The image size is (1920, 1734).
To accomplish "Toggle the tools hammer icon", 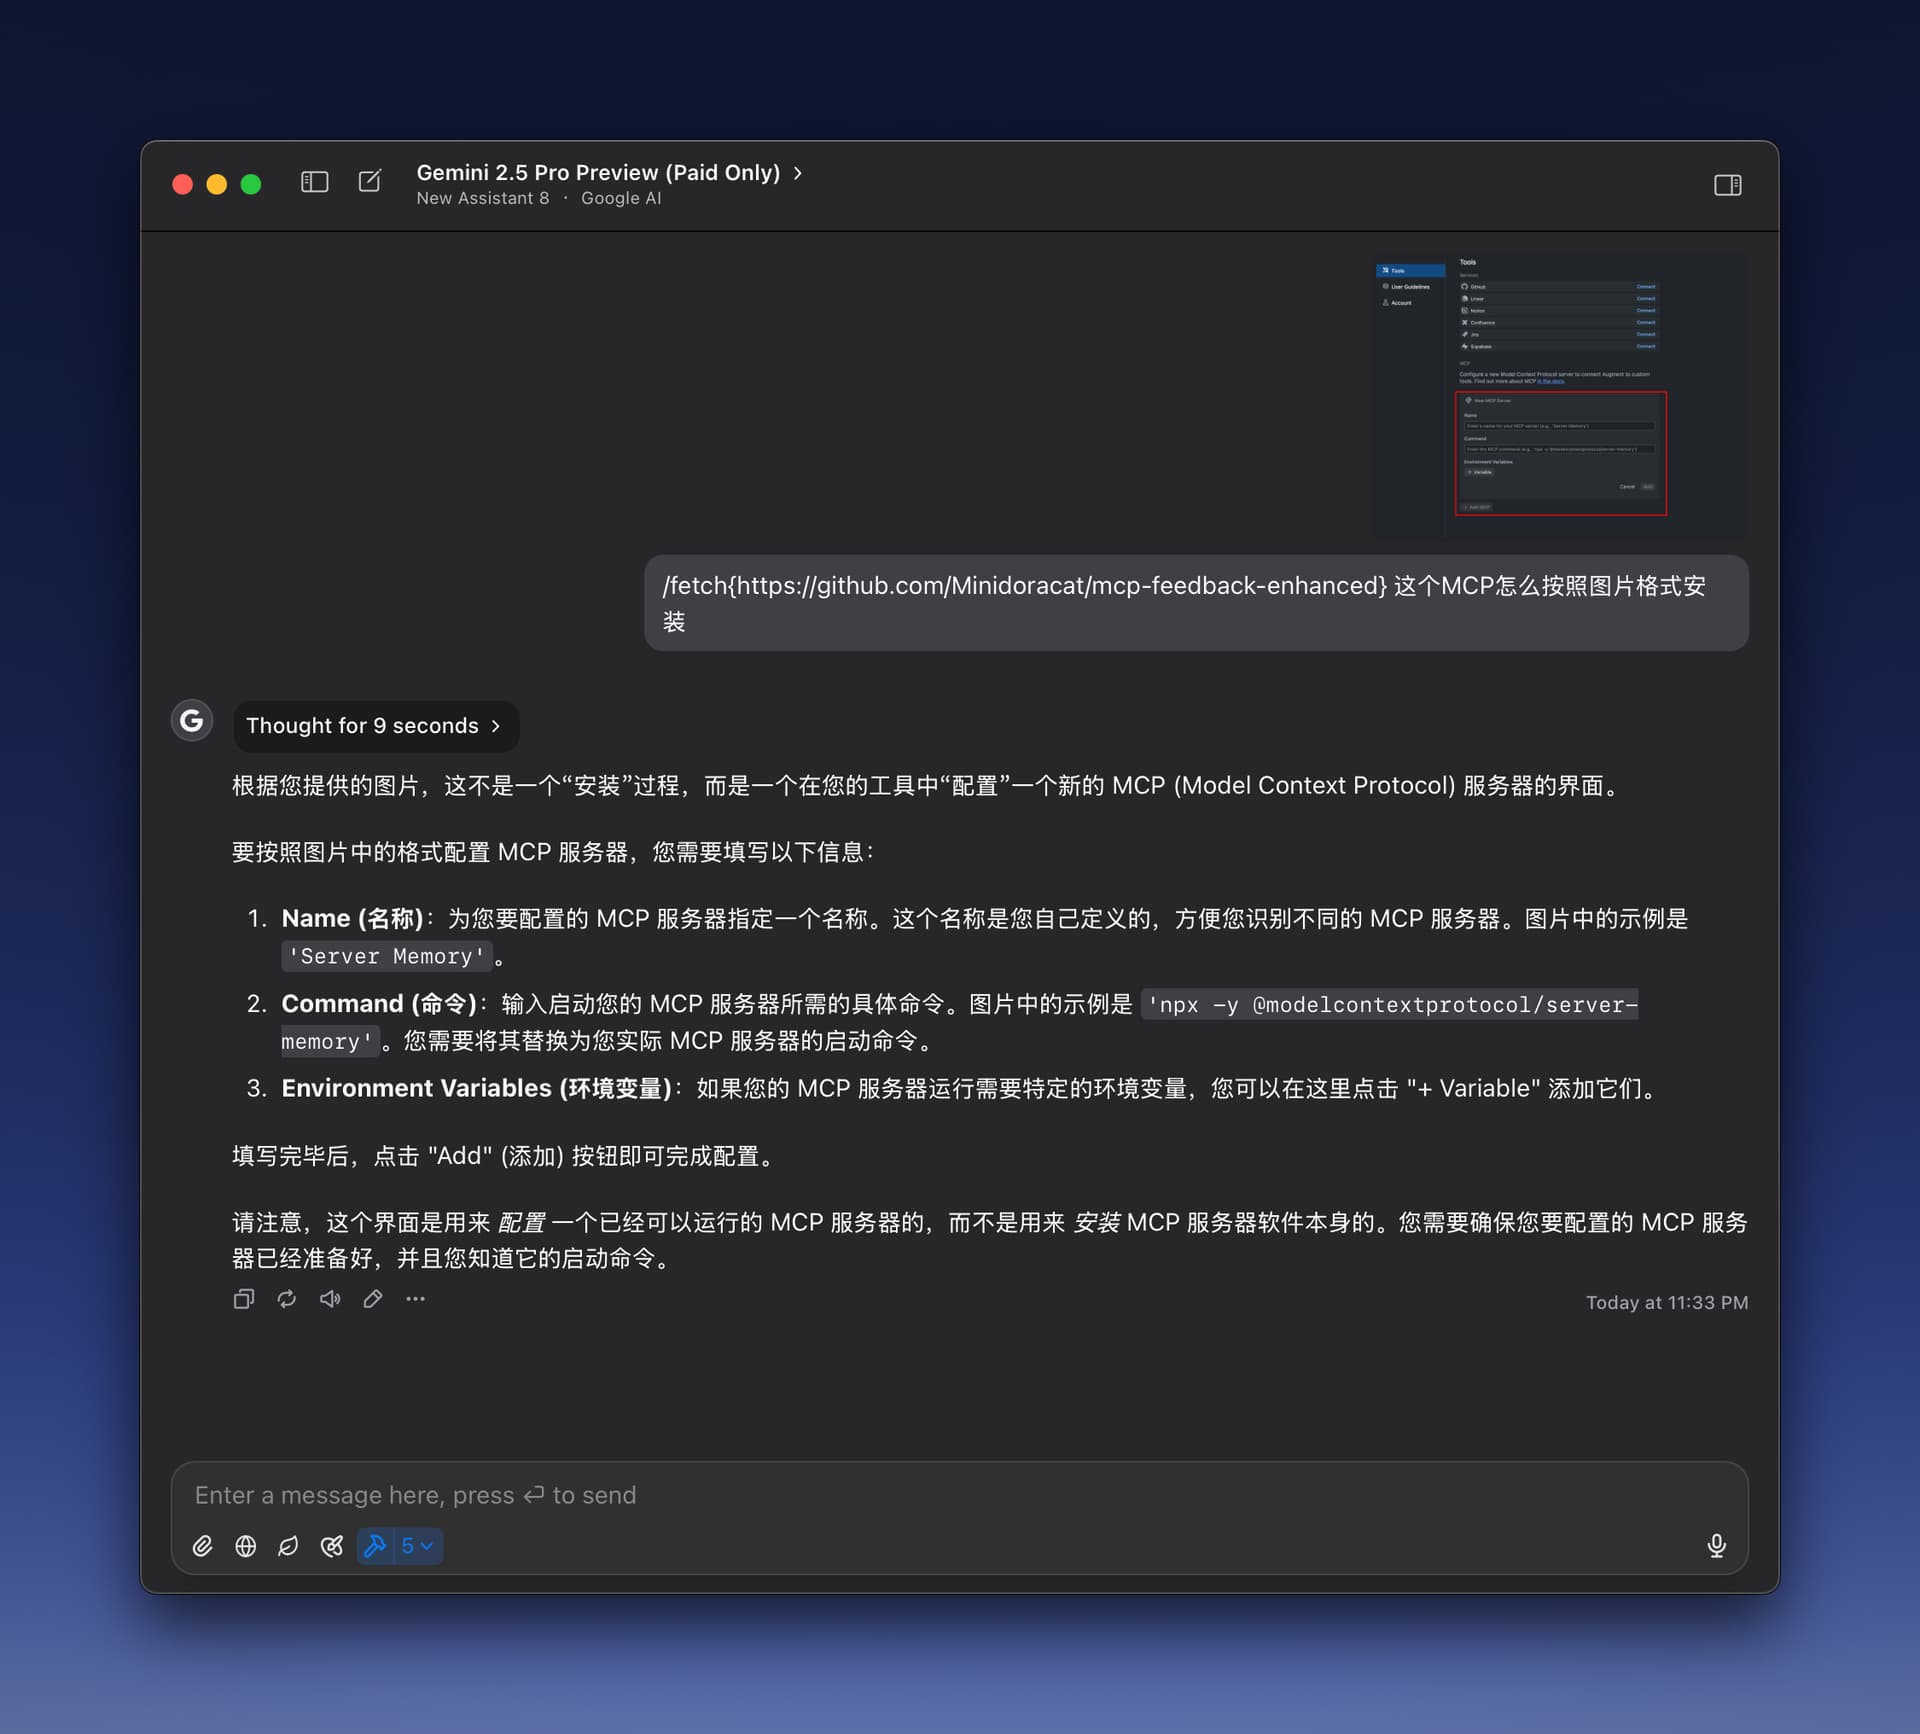I will pyautogui.click(x=376, y=1547).
